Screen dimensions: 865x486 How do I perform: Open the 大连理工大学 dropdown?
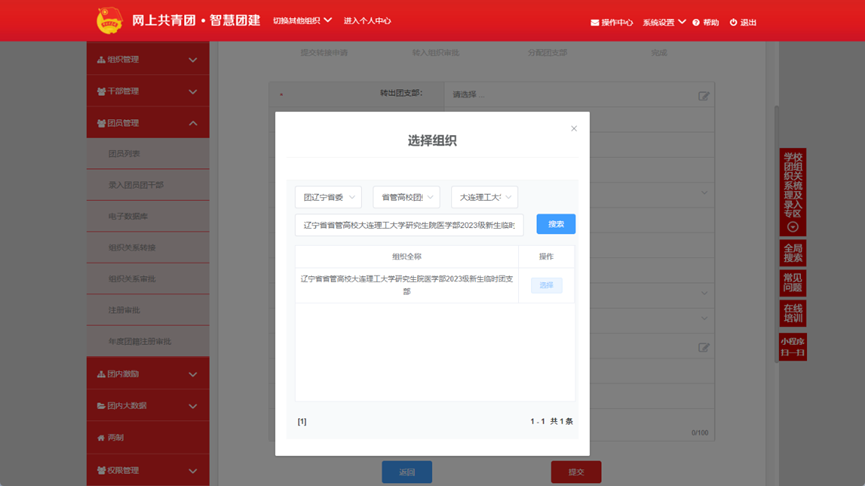[484, 197]
